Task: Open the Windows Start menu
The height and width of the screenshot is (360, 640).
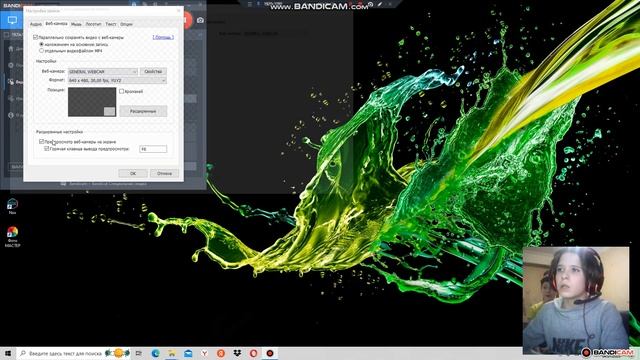Action: pos(8,353)
